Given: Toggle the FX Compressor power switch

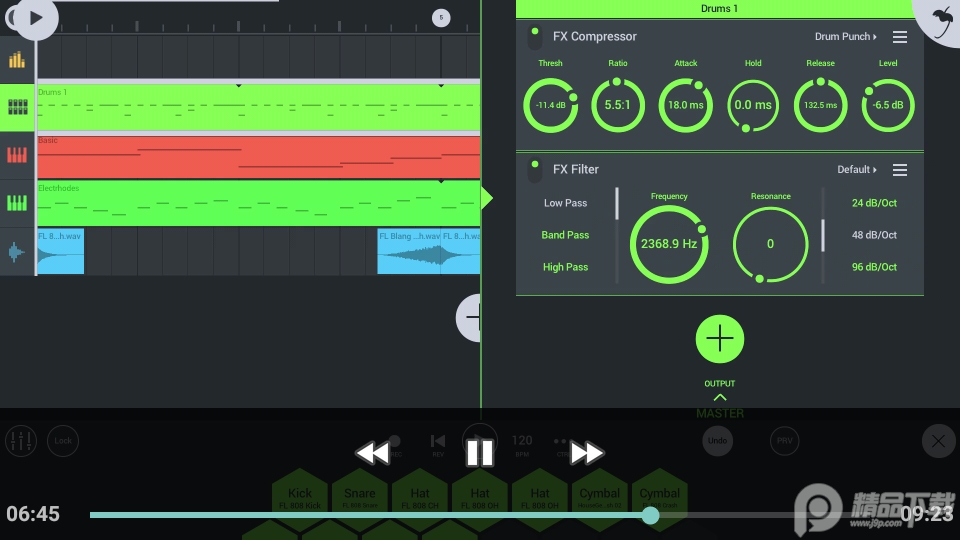Looking at the screenshot, I should (534, 37).
